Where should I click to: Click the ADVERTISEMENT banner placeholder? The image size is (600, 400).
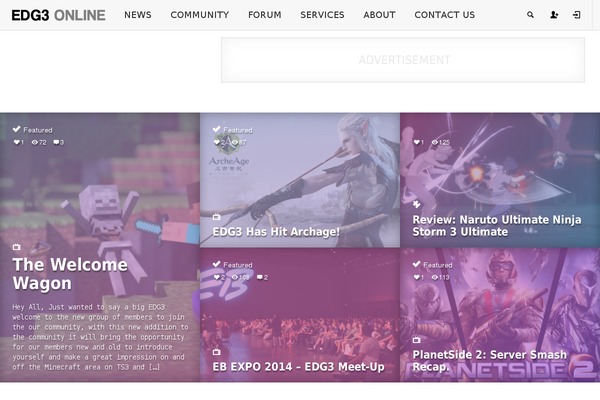[403, 60]
